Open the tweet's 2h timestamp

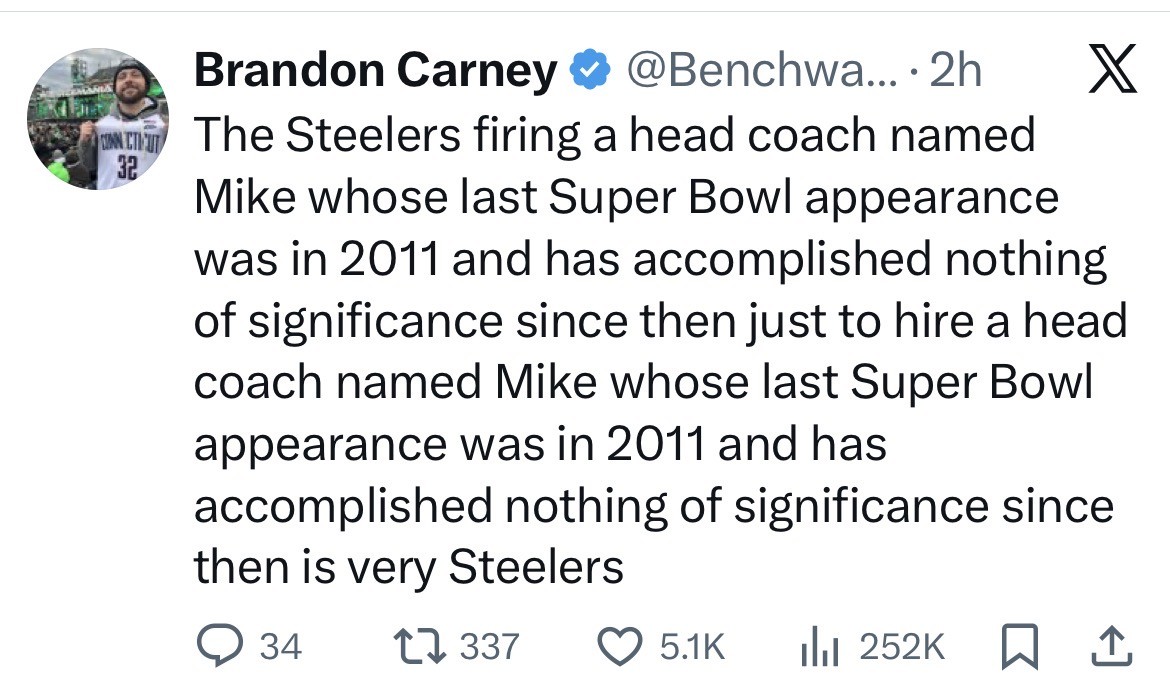pyautogui.click(x=956, y=72)
